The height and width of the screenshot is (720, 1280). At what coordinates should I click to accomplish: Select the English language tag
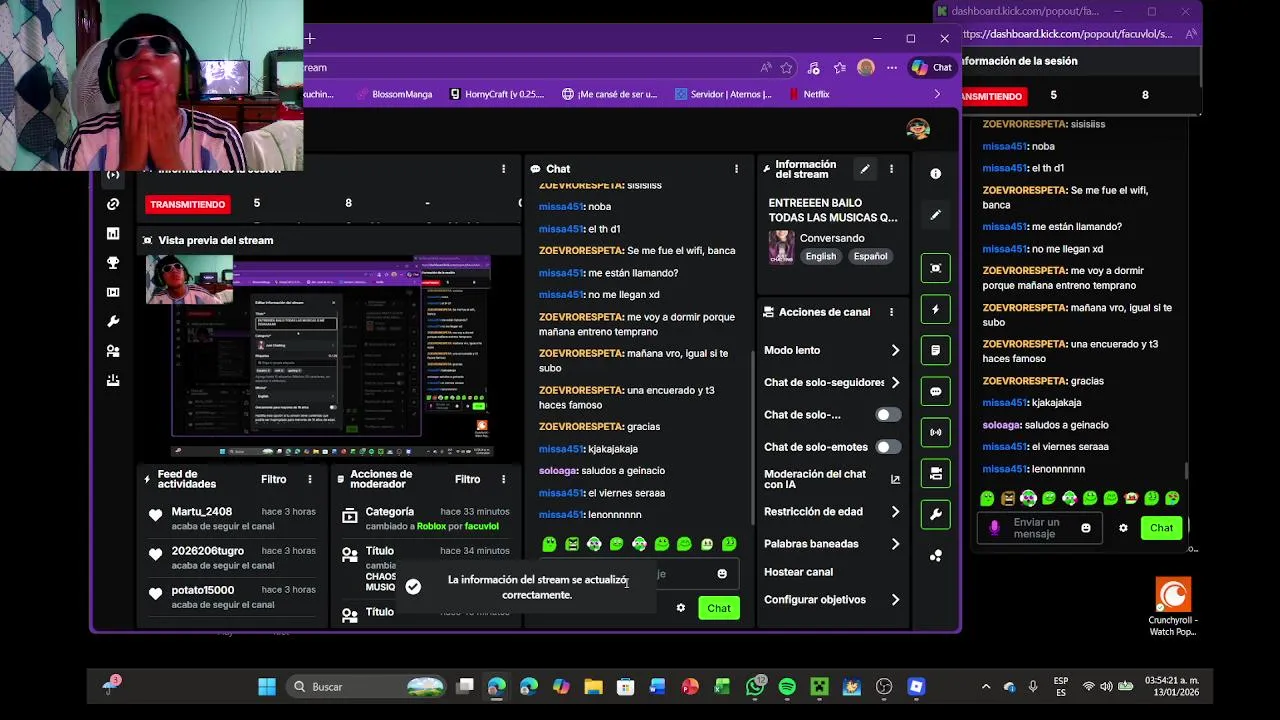[x=820, y=256]
